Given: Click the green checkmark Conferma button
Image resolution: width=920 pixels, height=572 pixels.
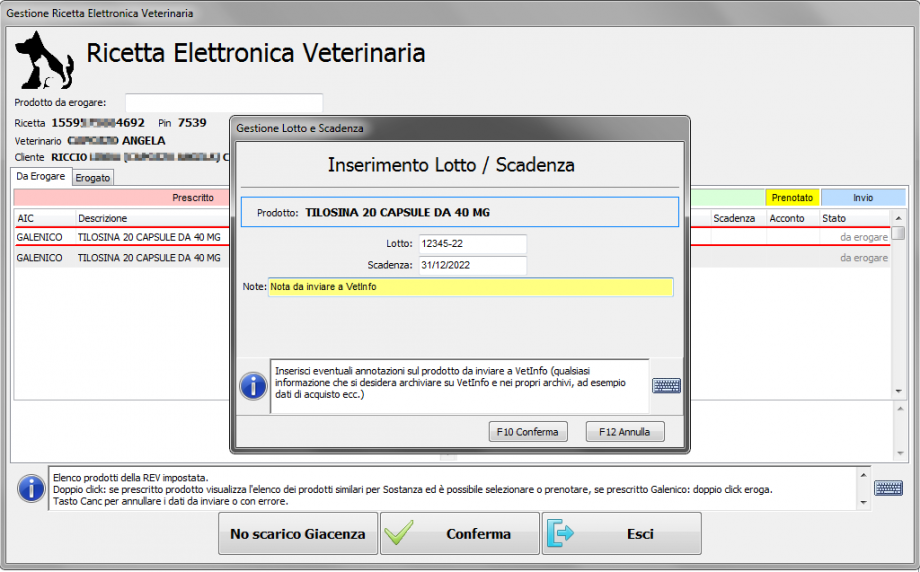Looking at the screenshot, I should pyautogui.click(x=459, y=534).
